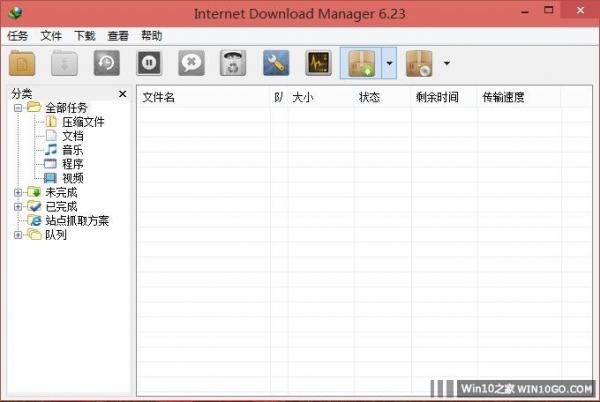Select the 音乐 category
Screen dimensions: 600x402
73,150
